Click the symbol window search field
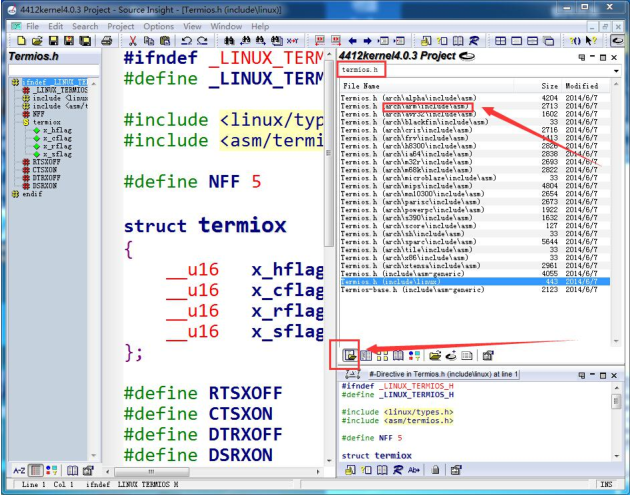Image resolution: width=630 pixels, height=496 pixels. (54, 70)
